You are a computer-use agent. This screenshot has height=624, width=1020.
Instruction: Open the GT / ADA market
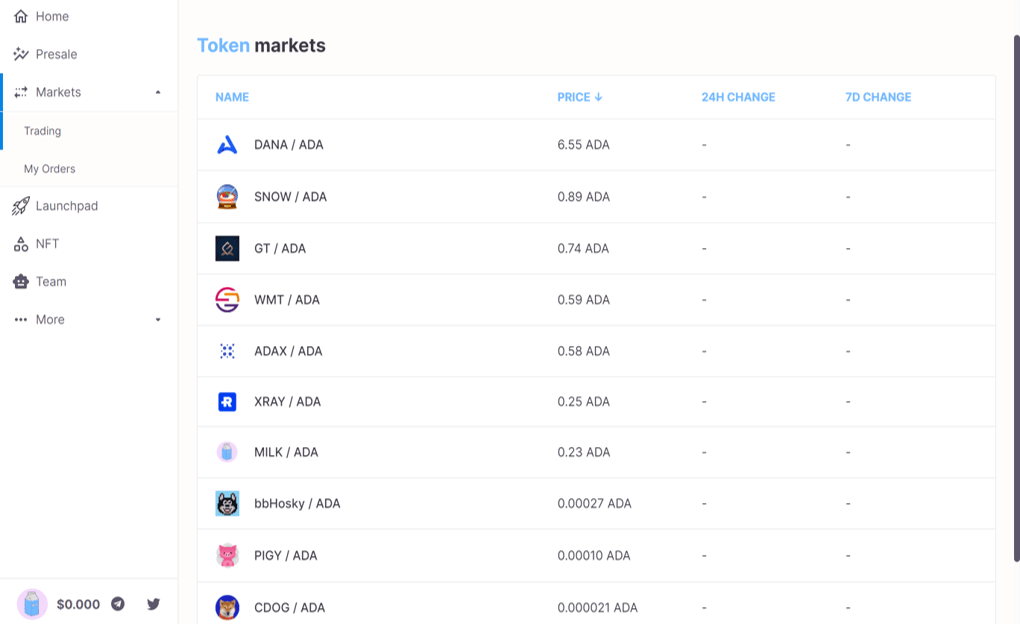(280, 249)
